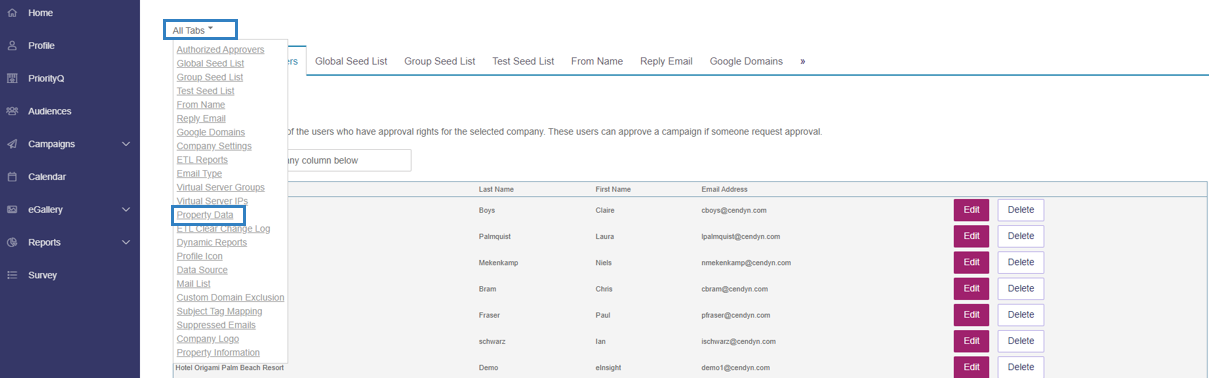Select From Name dropdown link
Screen dimensions: 1209x381
click(x=200, y=104)
